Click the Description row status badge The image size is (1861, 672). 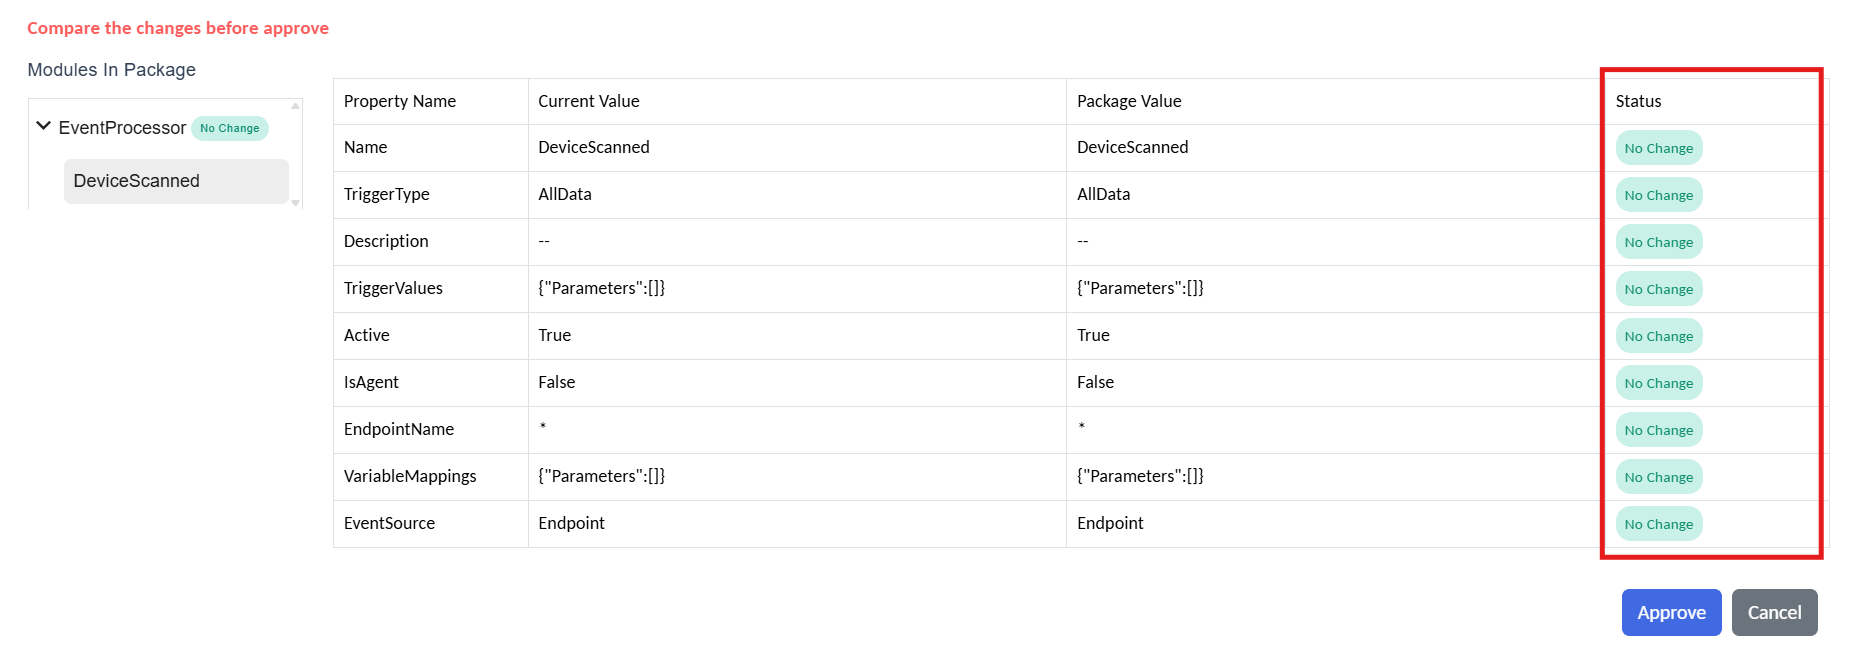(1658, 242)
